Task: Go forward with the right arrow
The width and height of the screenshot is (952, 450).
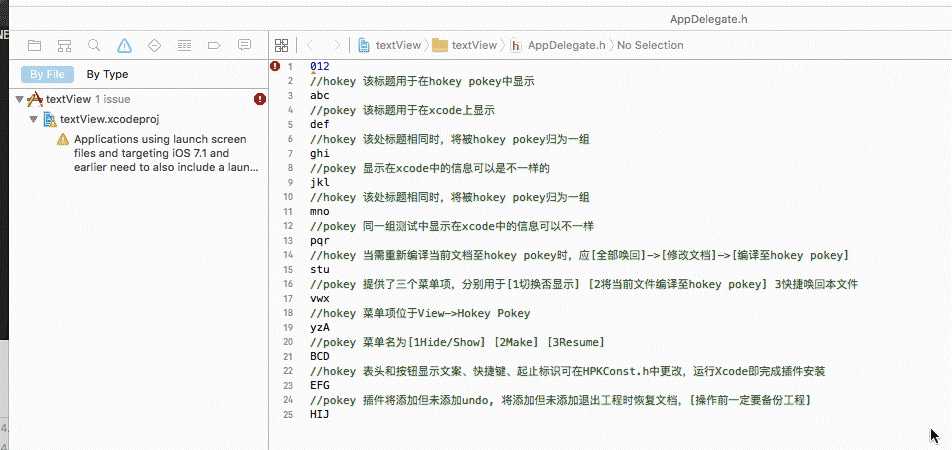Action: pyautogui.click(x=336, y=45)
